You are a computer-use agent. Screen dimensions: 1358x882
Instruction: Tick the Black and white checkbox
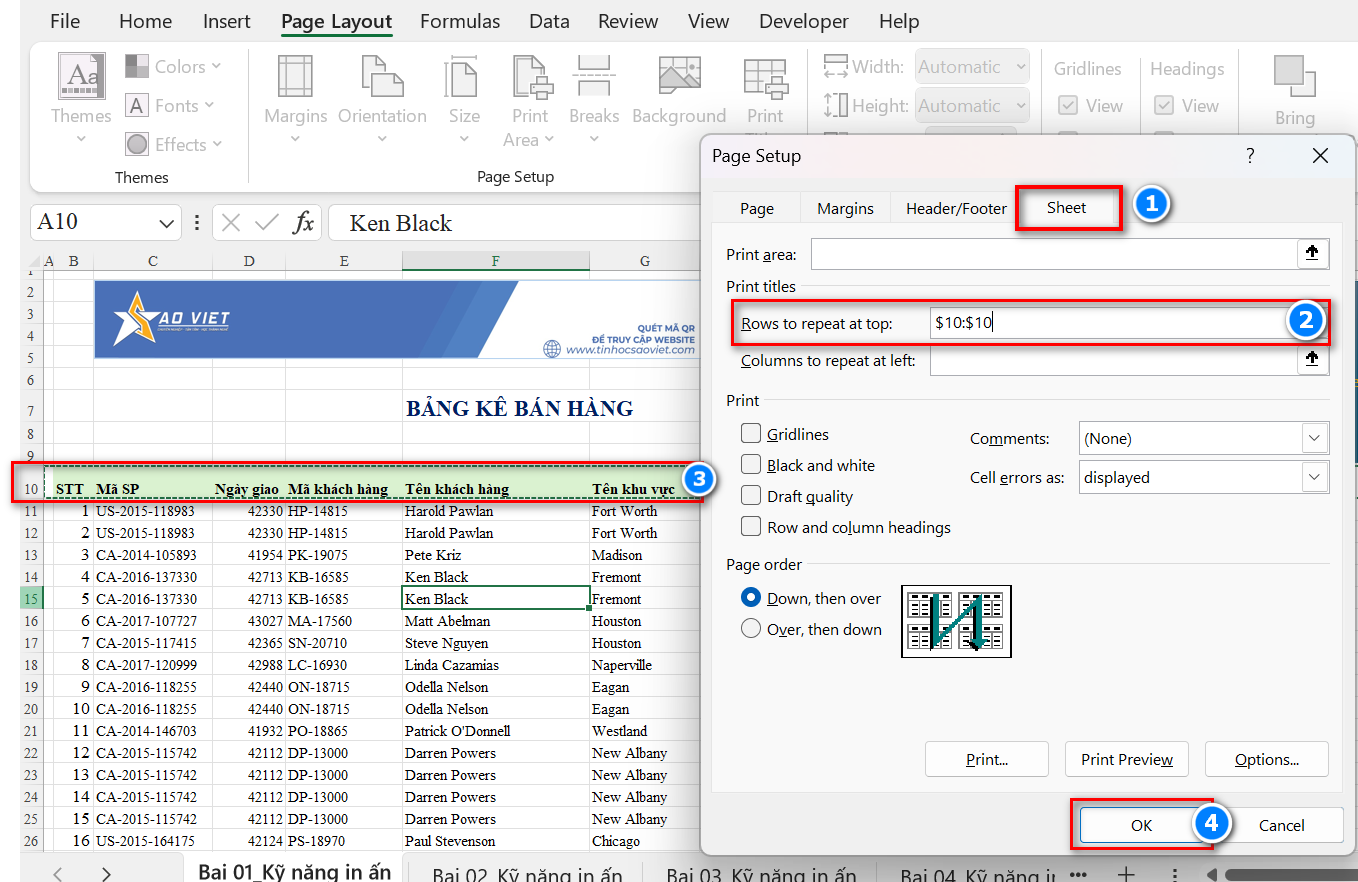[751, 465]
